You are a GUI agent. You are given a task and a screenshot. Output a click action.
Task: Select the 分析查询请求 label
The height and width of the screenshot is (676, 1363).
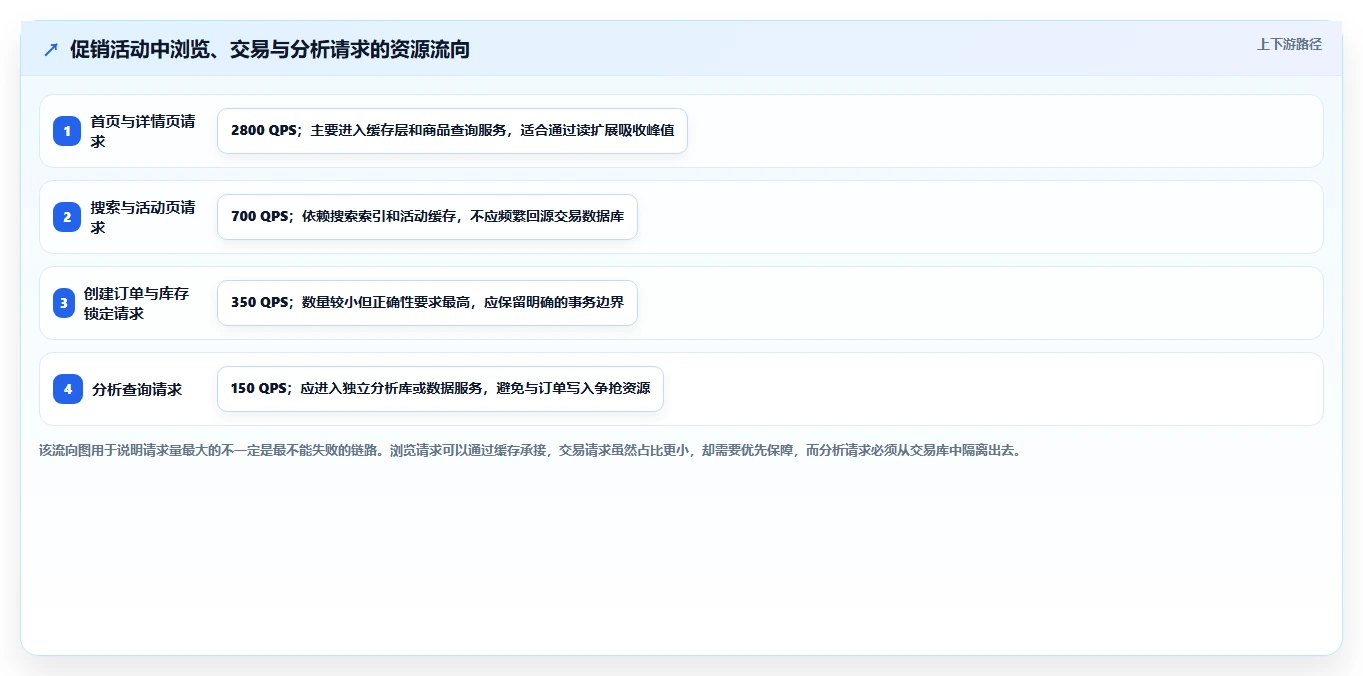point(137,389)
